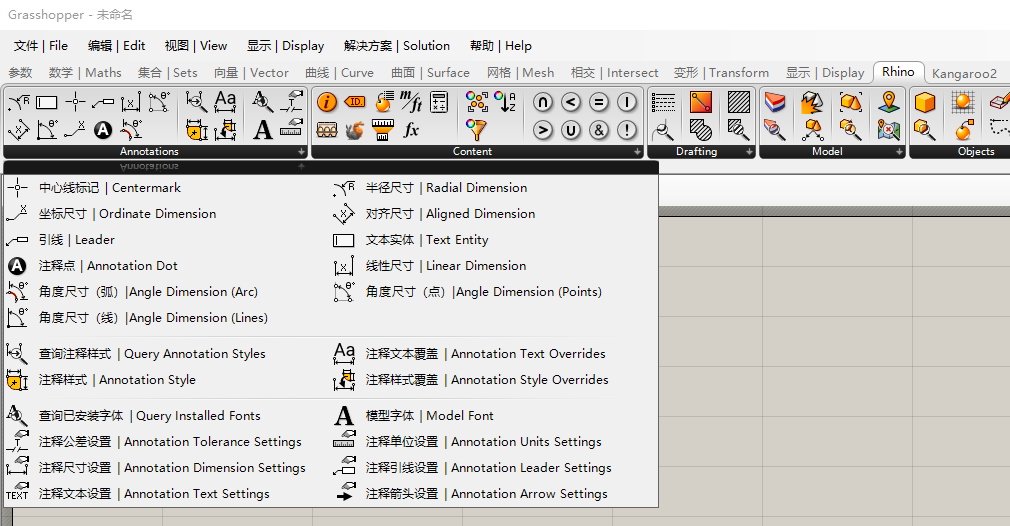Select the Rhino tab
Image resolution: width=1010 pixels, height=526 pixels.
(x=899, y=71)
